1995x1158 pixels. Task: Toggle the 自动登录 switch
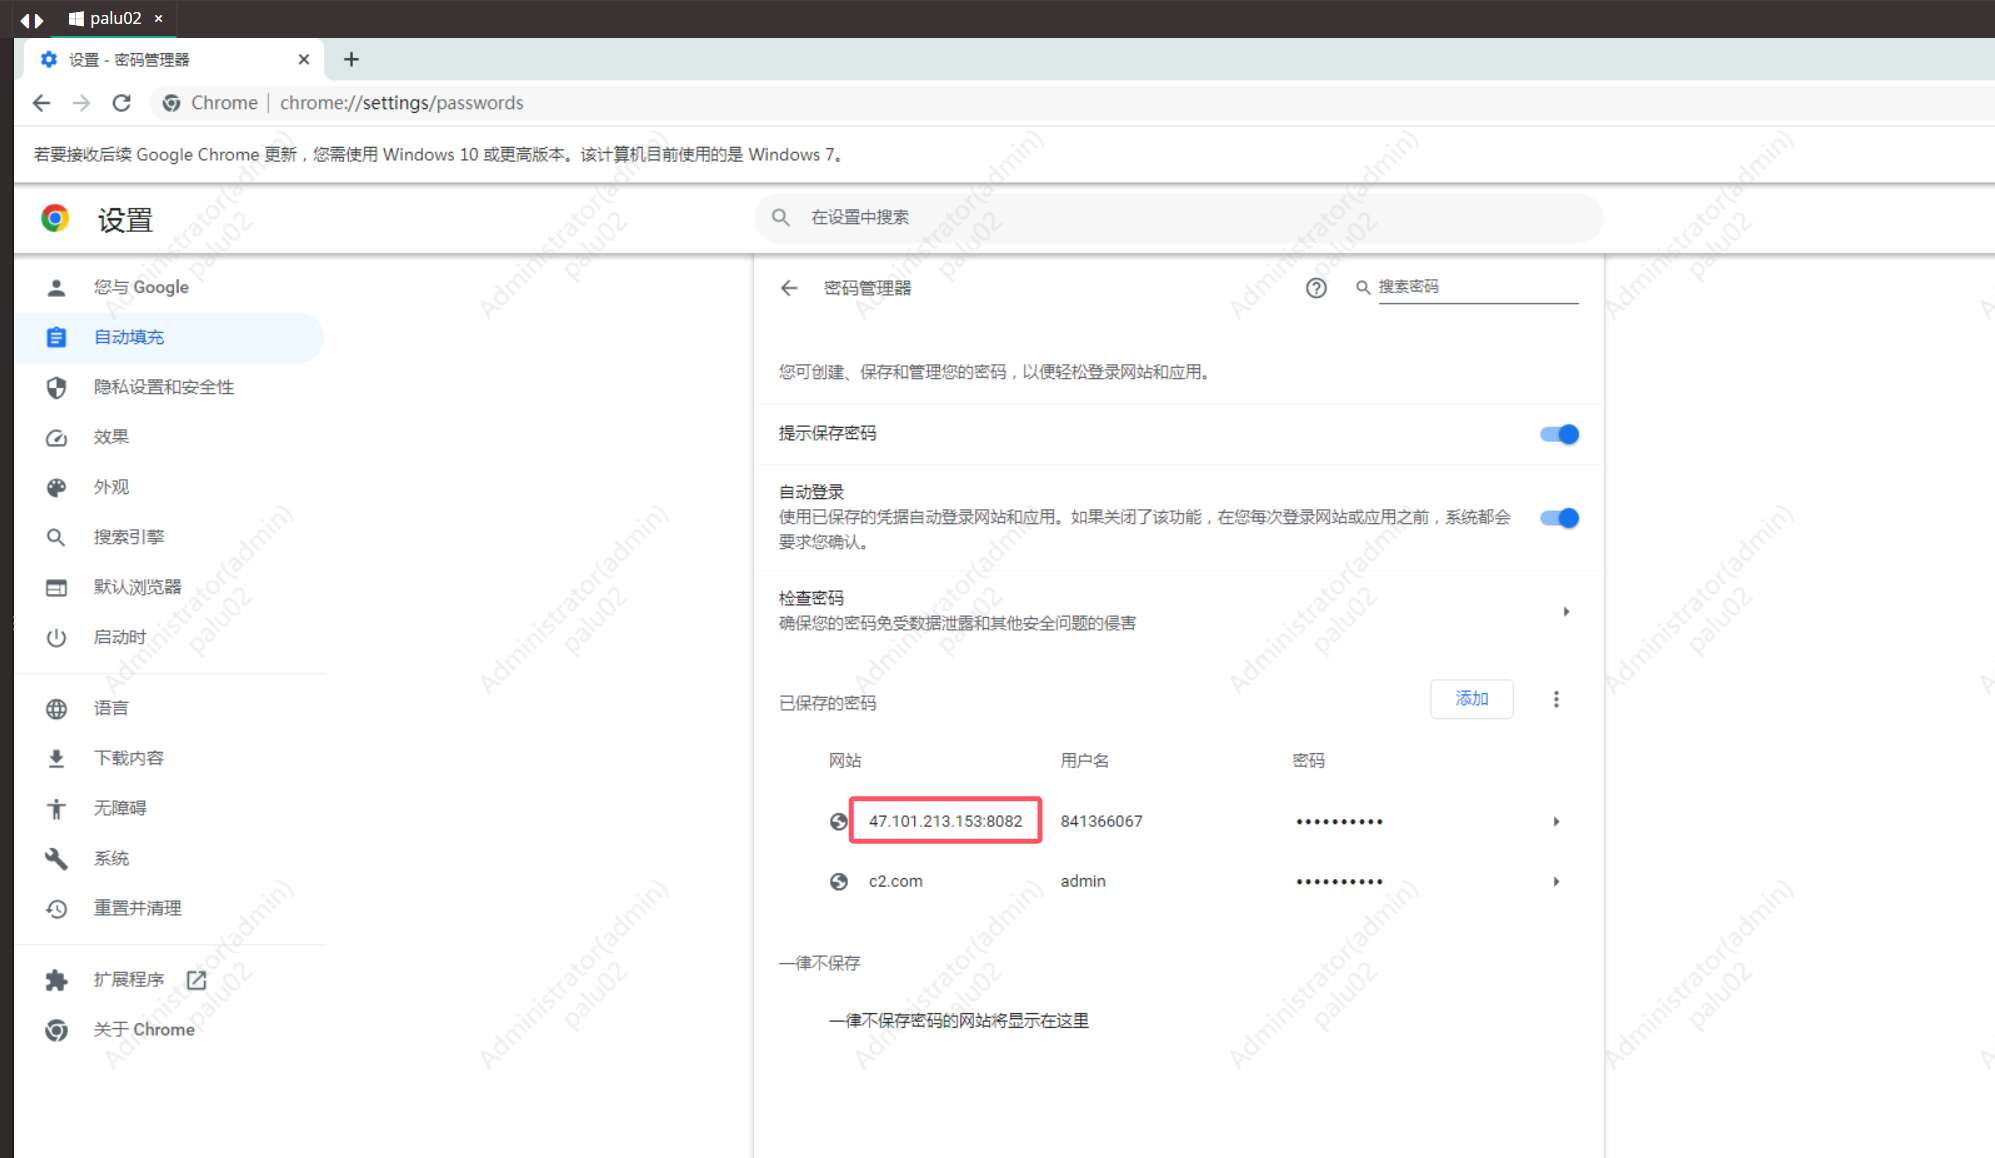(1558, 518)
